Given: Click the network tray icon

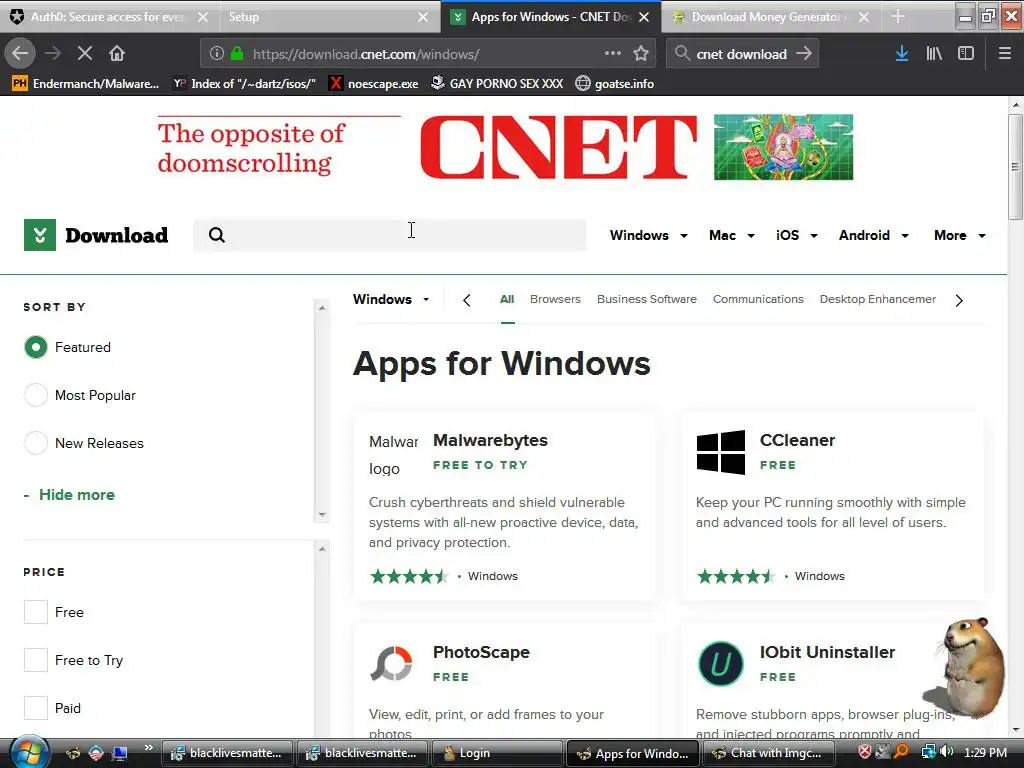Looking at the screenshot, I should pos(928,752).
